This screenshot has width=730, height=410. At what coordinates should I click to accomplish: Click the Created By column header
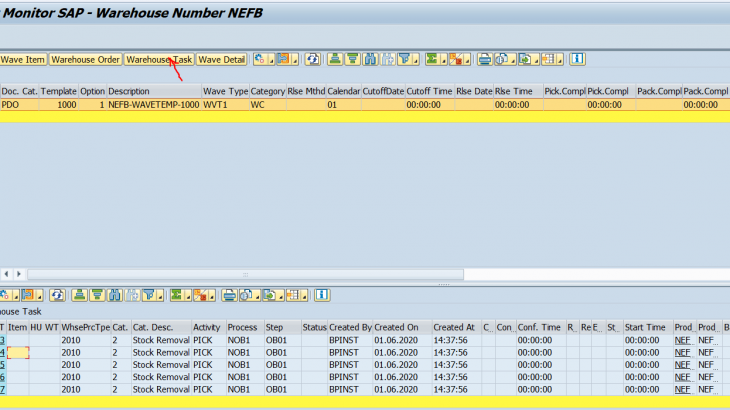click(350, 327)
